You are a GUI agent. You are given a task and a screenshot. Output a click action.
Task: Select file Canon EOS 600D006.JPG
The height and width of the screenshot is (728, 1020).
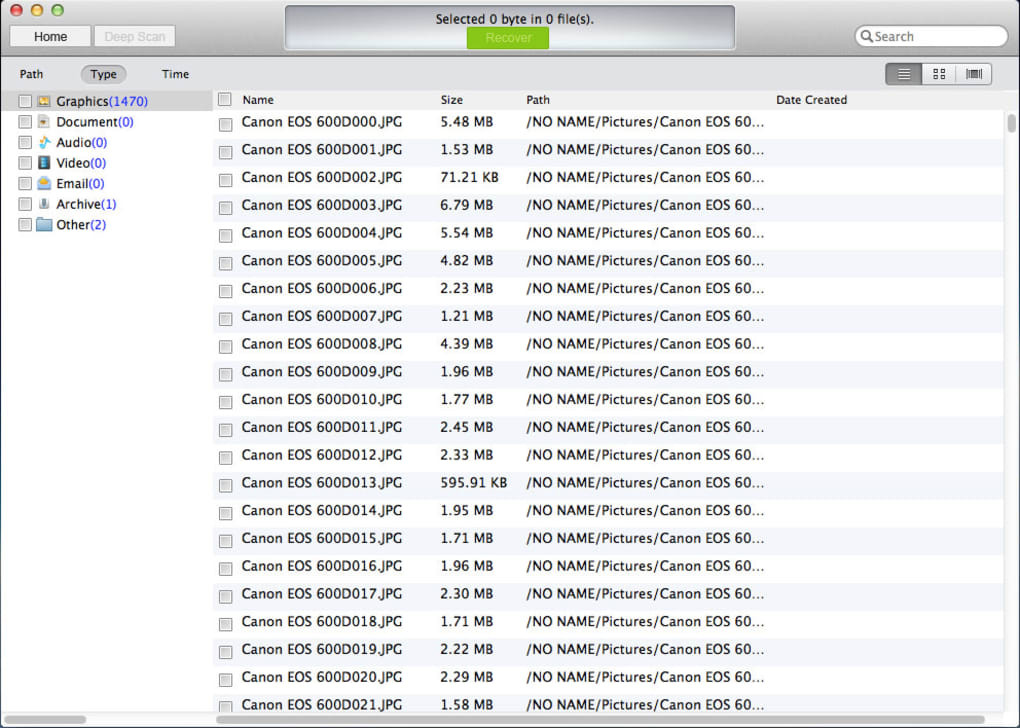tap(321, 288)
